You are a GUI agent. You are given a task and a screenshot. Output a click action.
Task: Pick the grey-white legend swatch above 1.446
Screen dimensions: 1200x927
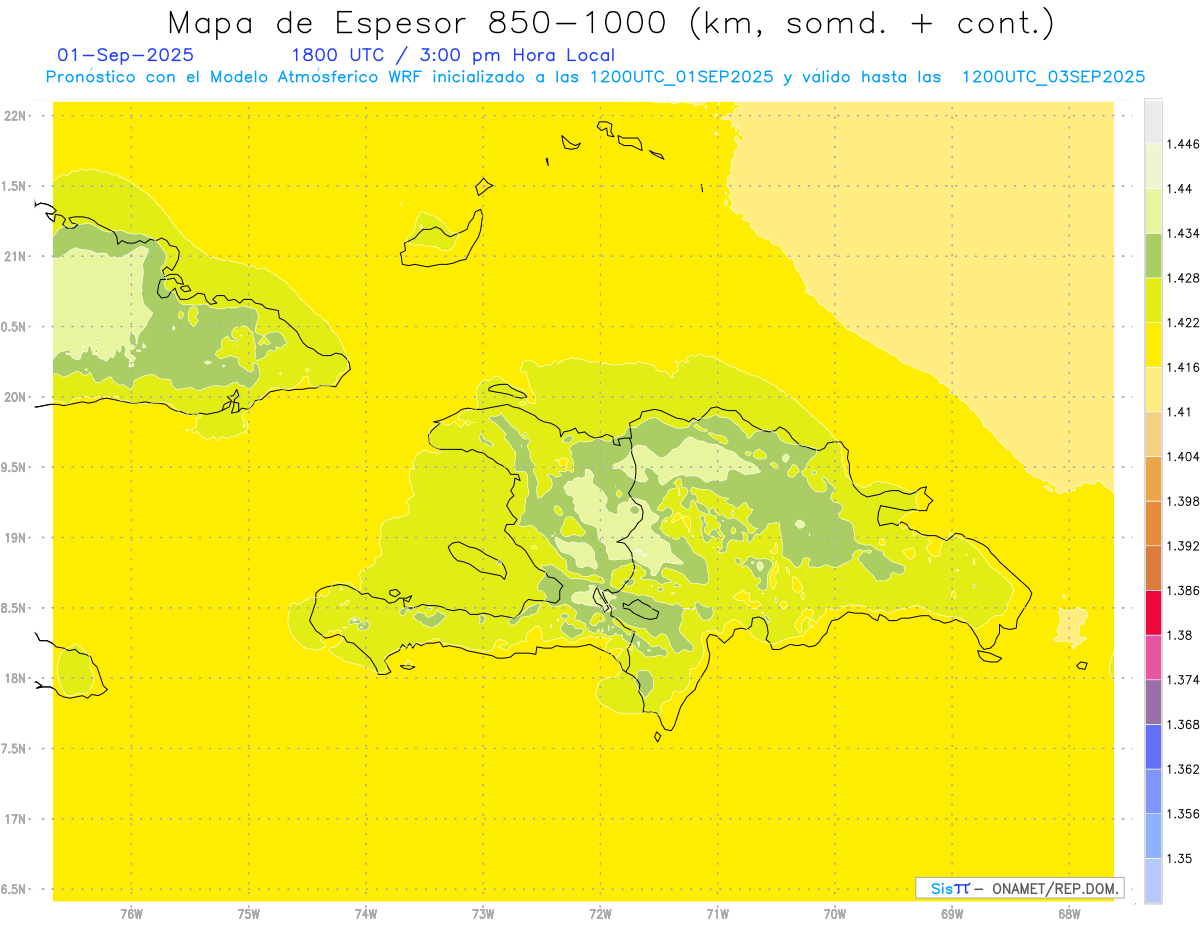tap(1153, 121)
